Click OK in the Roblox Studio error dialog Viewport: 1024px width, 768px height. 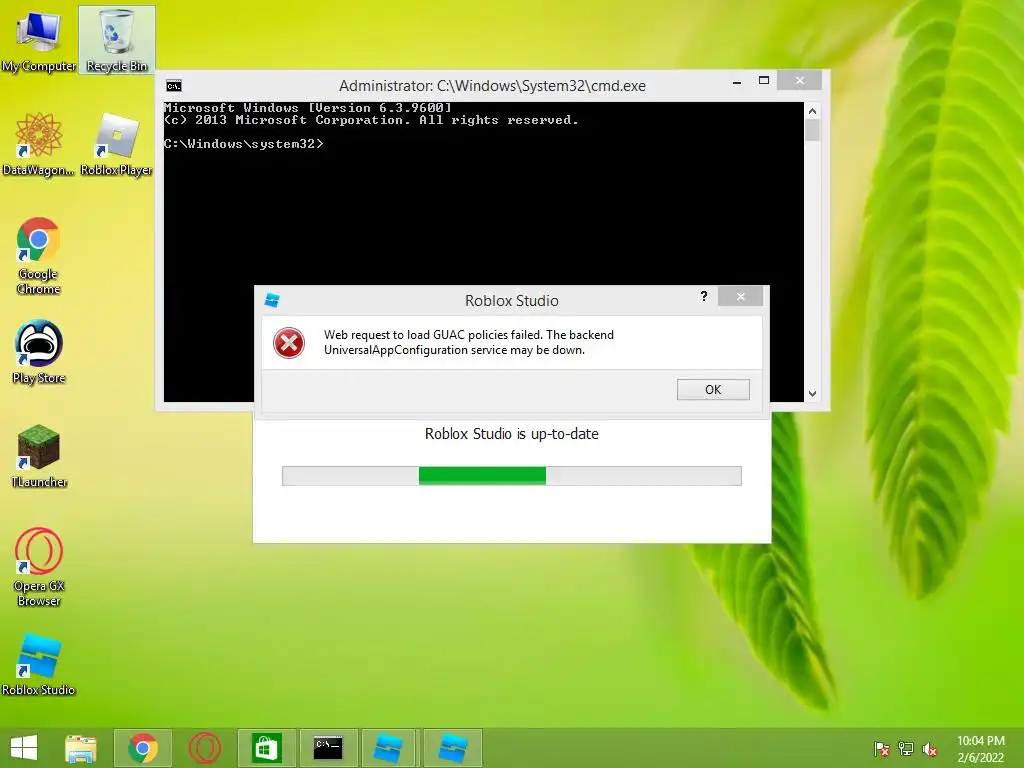coord(713,390)
